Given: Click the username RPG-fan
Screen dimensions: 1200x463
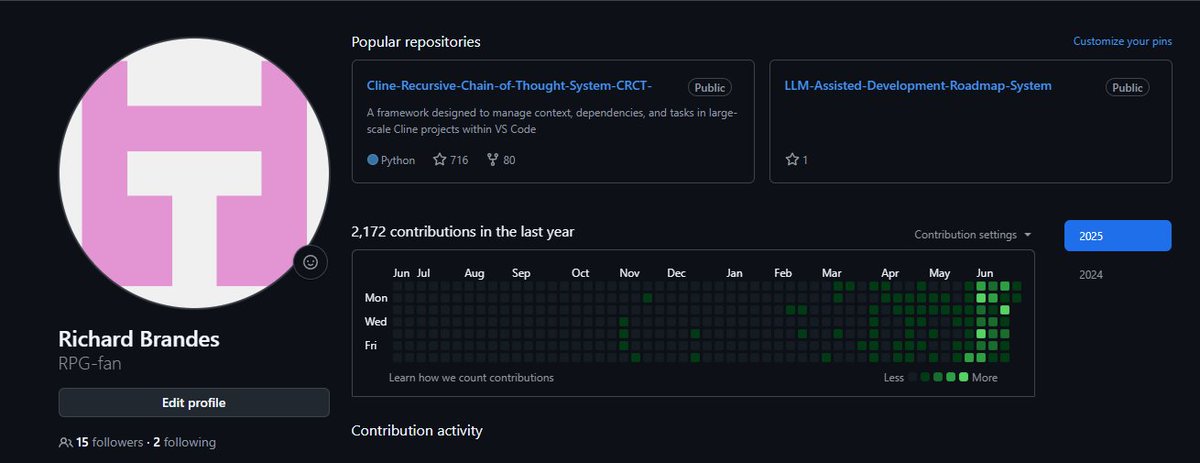Looking at the screenshot, I should (90, 363).
